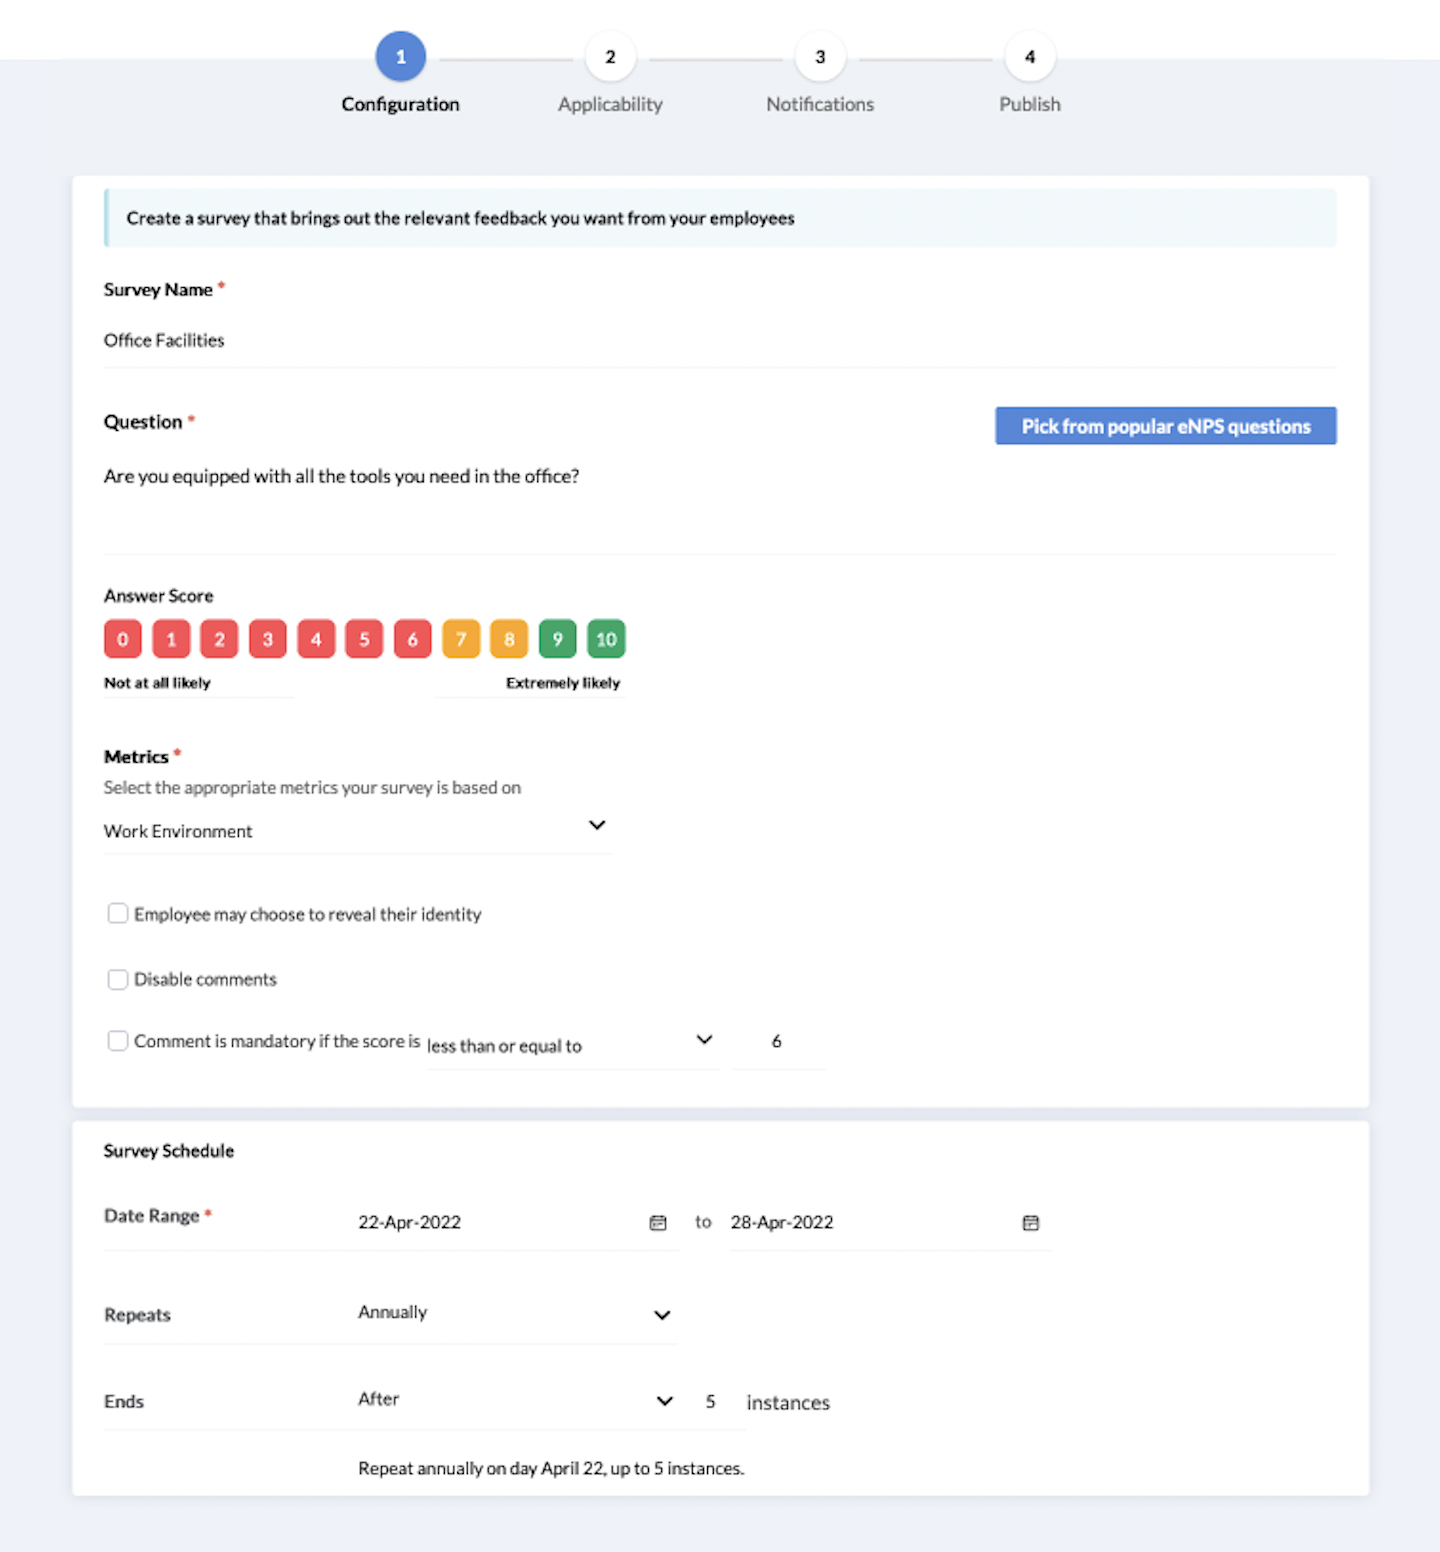Select answer score 3
This screenshot has width=1440, height=1552.
click(x=268, y=639)
